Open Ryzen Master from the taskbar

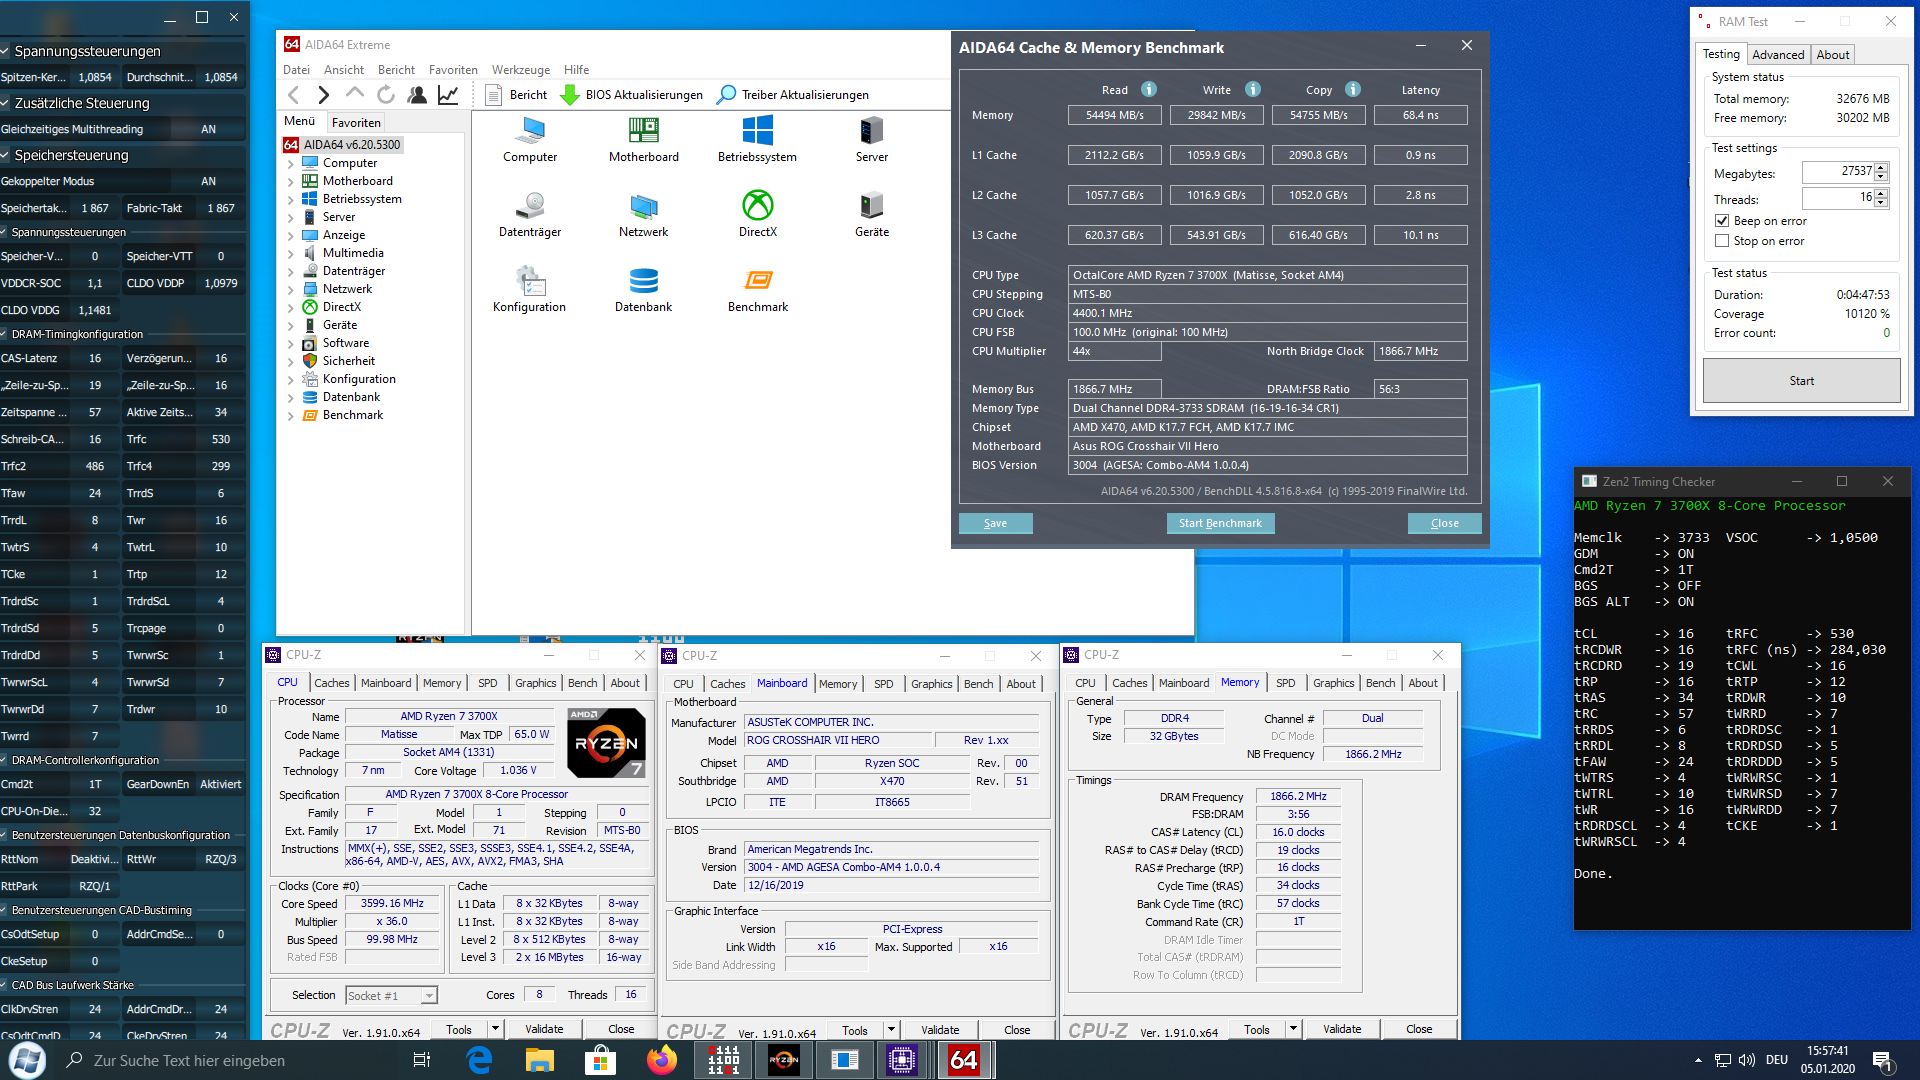[x=784, y=1060]
